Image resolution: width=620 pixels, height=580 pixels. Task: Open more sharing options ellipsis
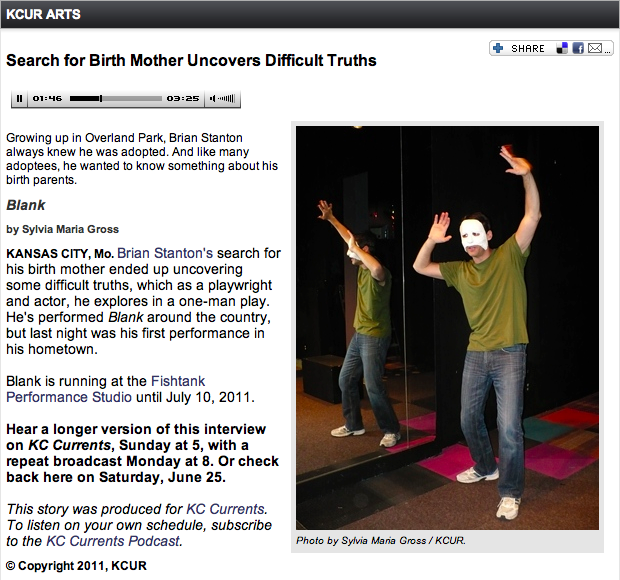click(x=607, y=51)
